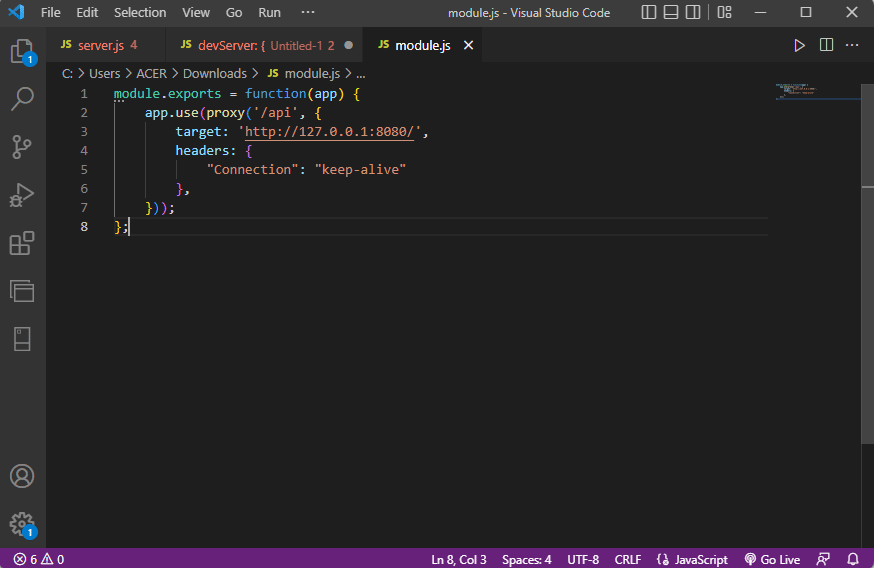Toggle the bottom Panel layout icon

pos(671,12)
